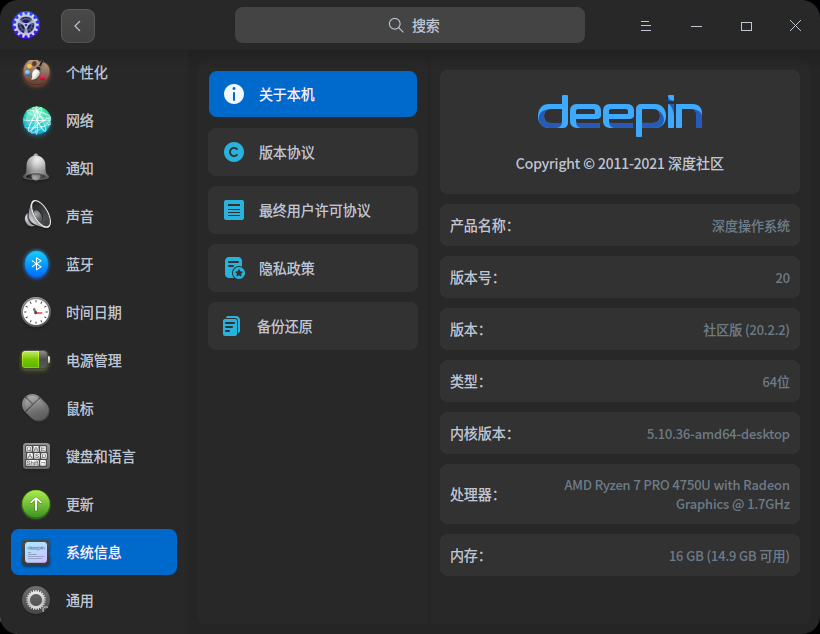This screenshot has width=820, height=634.
Task: Switch to the 网络 category
Action: pos(94,120)
